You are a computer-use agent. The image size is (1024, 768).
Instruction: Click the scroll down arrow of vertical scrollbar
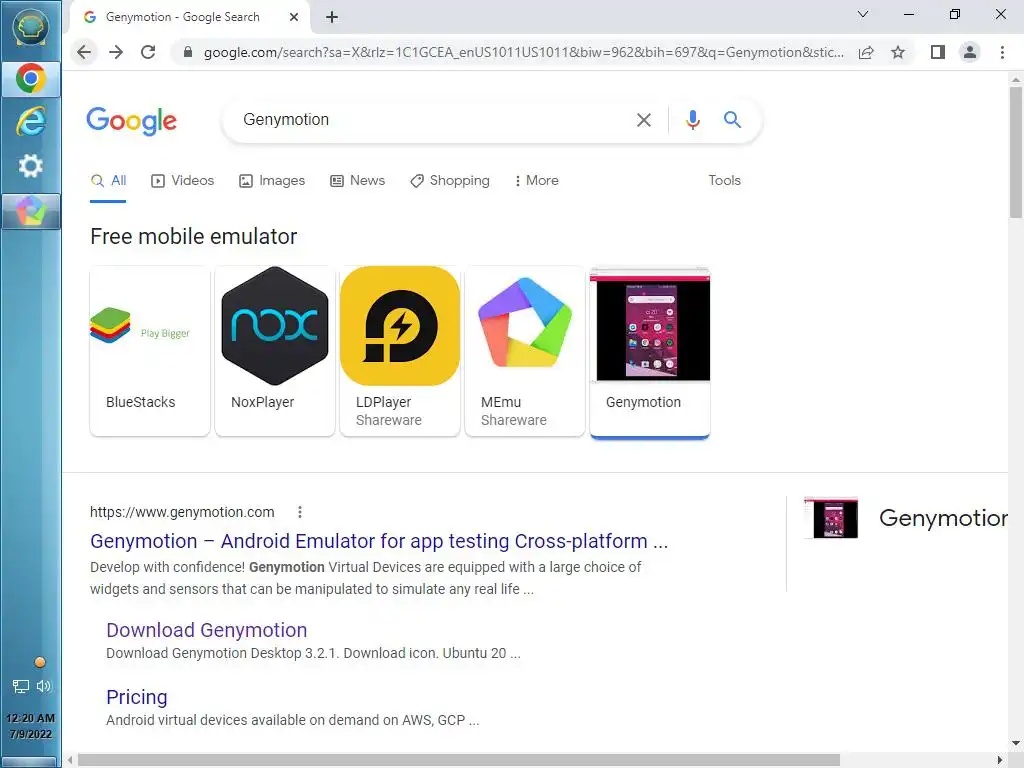point(1016,743)
